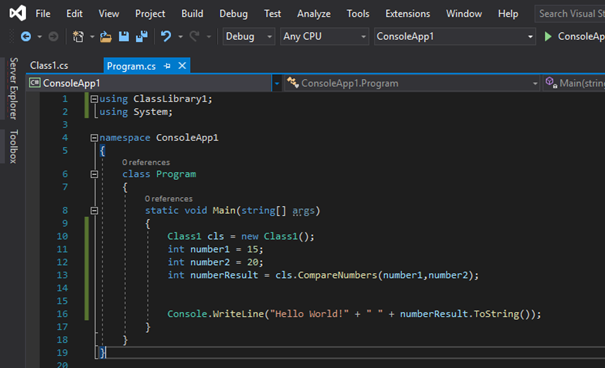Open the undo history dropdown arrow
605x368 pixels.
180,37
